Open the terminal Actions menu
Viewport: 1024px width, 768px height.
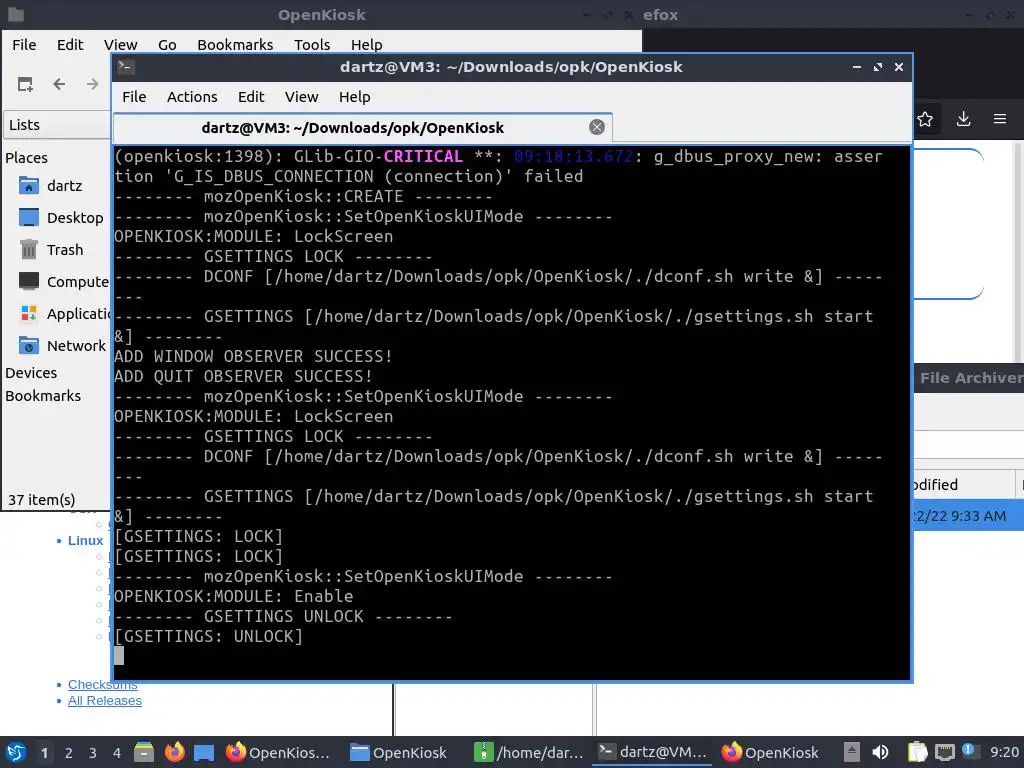[192, 97]
